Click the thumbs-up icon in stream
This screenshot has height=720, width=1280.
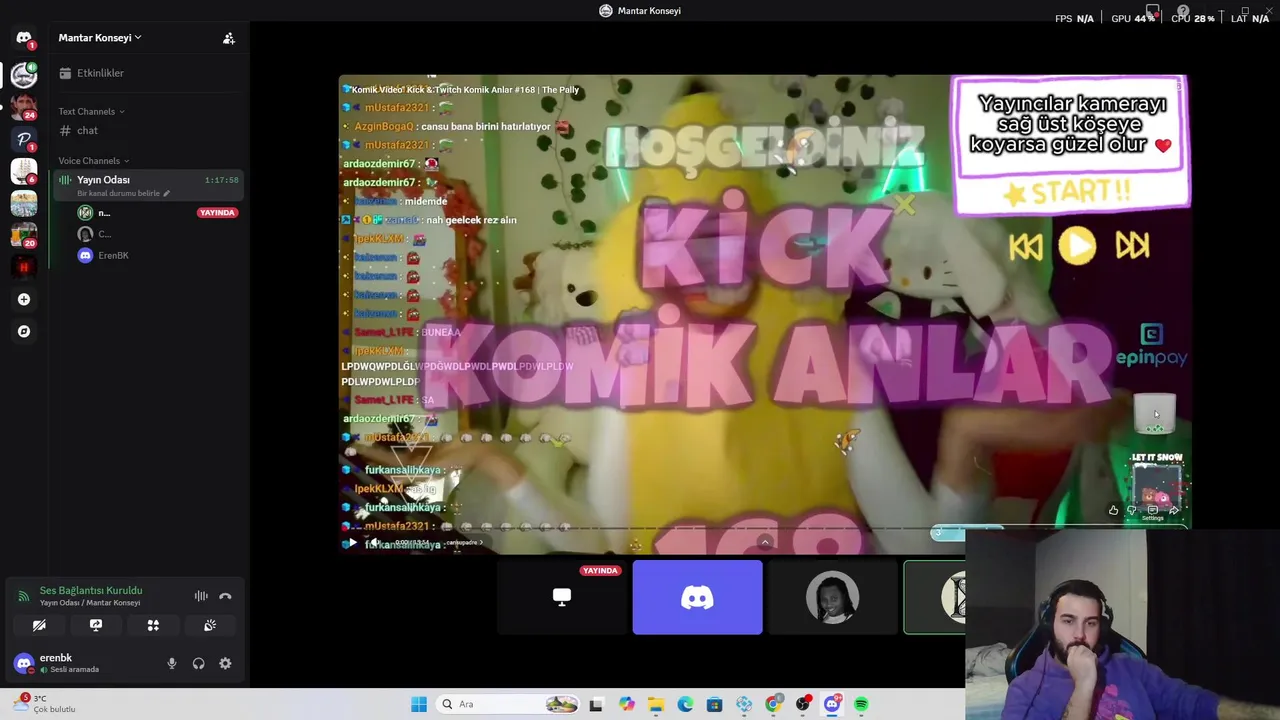pyautogui.click(x=1113, y=510)
